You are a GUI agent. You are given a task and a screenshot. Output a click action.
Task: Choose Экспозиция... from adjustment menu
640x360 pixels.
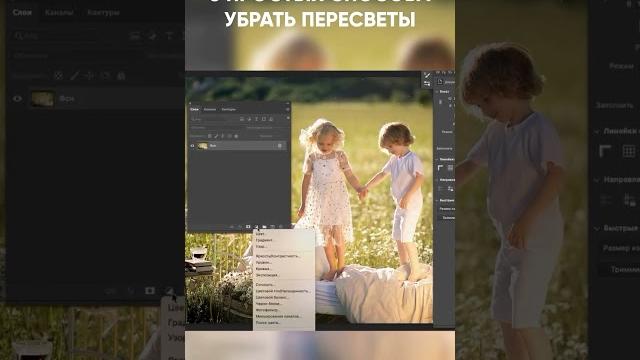267,275
